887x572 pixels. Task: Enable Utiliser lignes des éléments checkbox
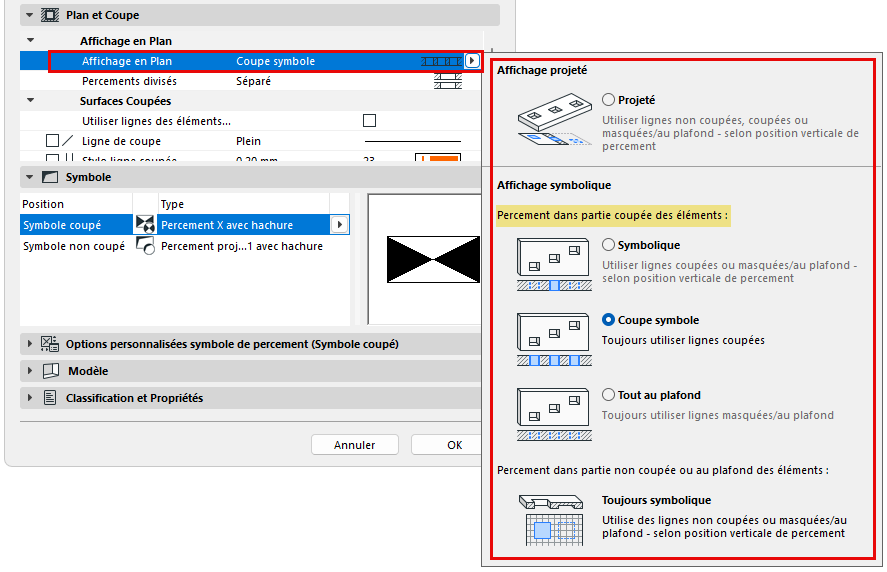[x=369, y=121]
